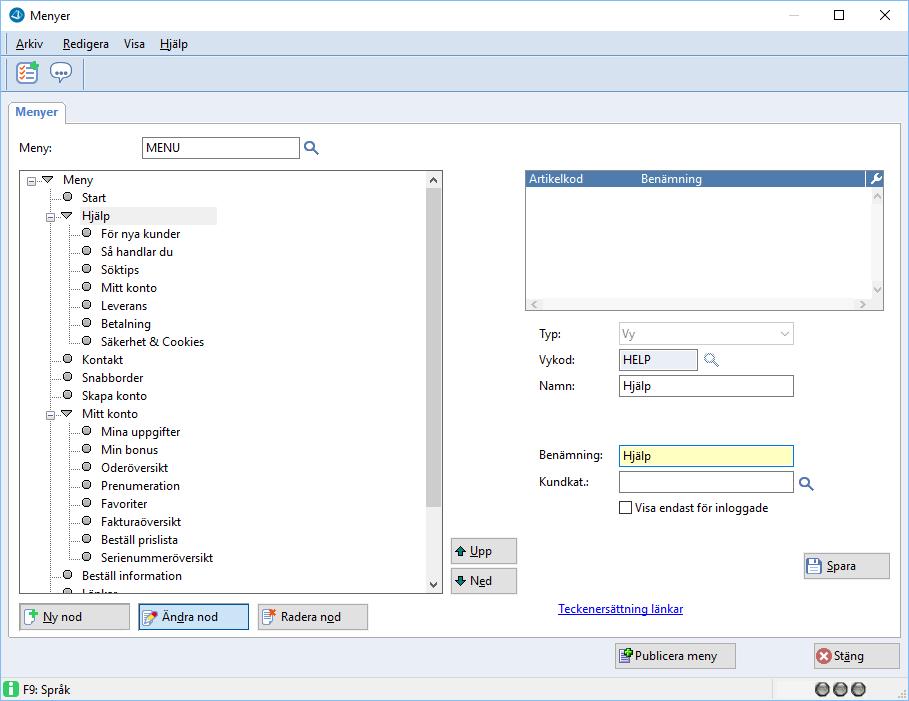Click the bullet icon of Favoriter node
This screenshot has width=909, height=701.
(x=86, y=503)
